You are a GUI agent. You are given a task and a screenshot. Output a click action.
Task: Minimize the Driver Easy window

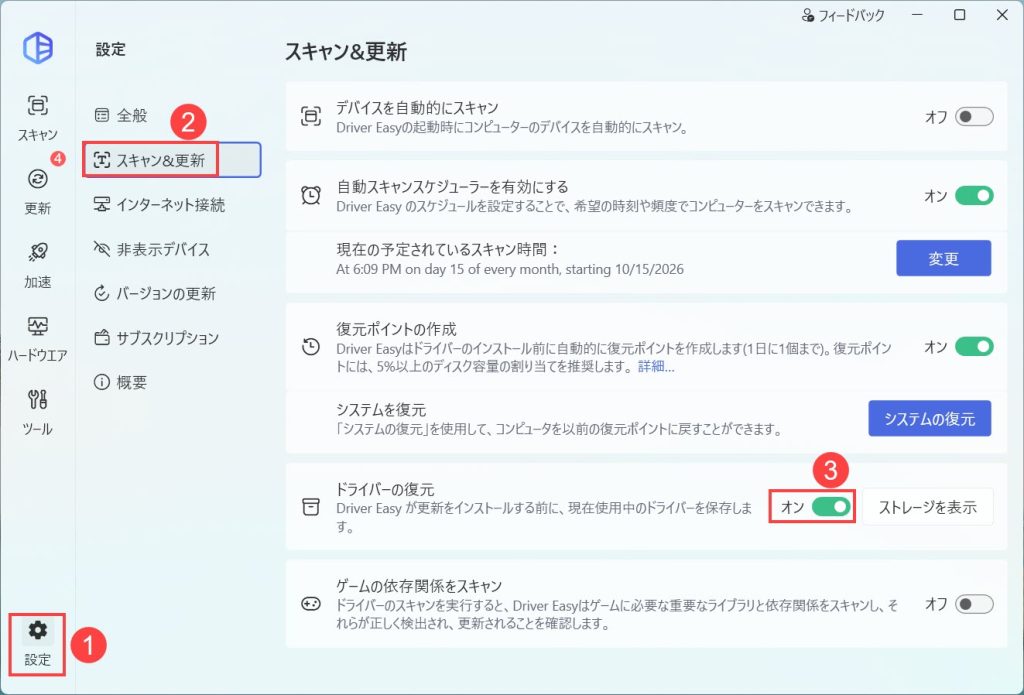pos(918,14)
